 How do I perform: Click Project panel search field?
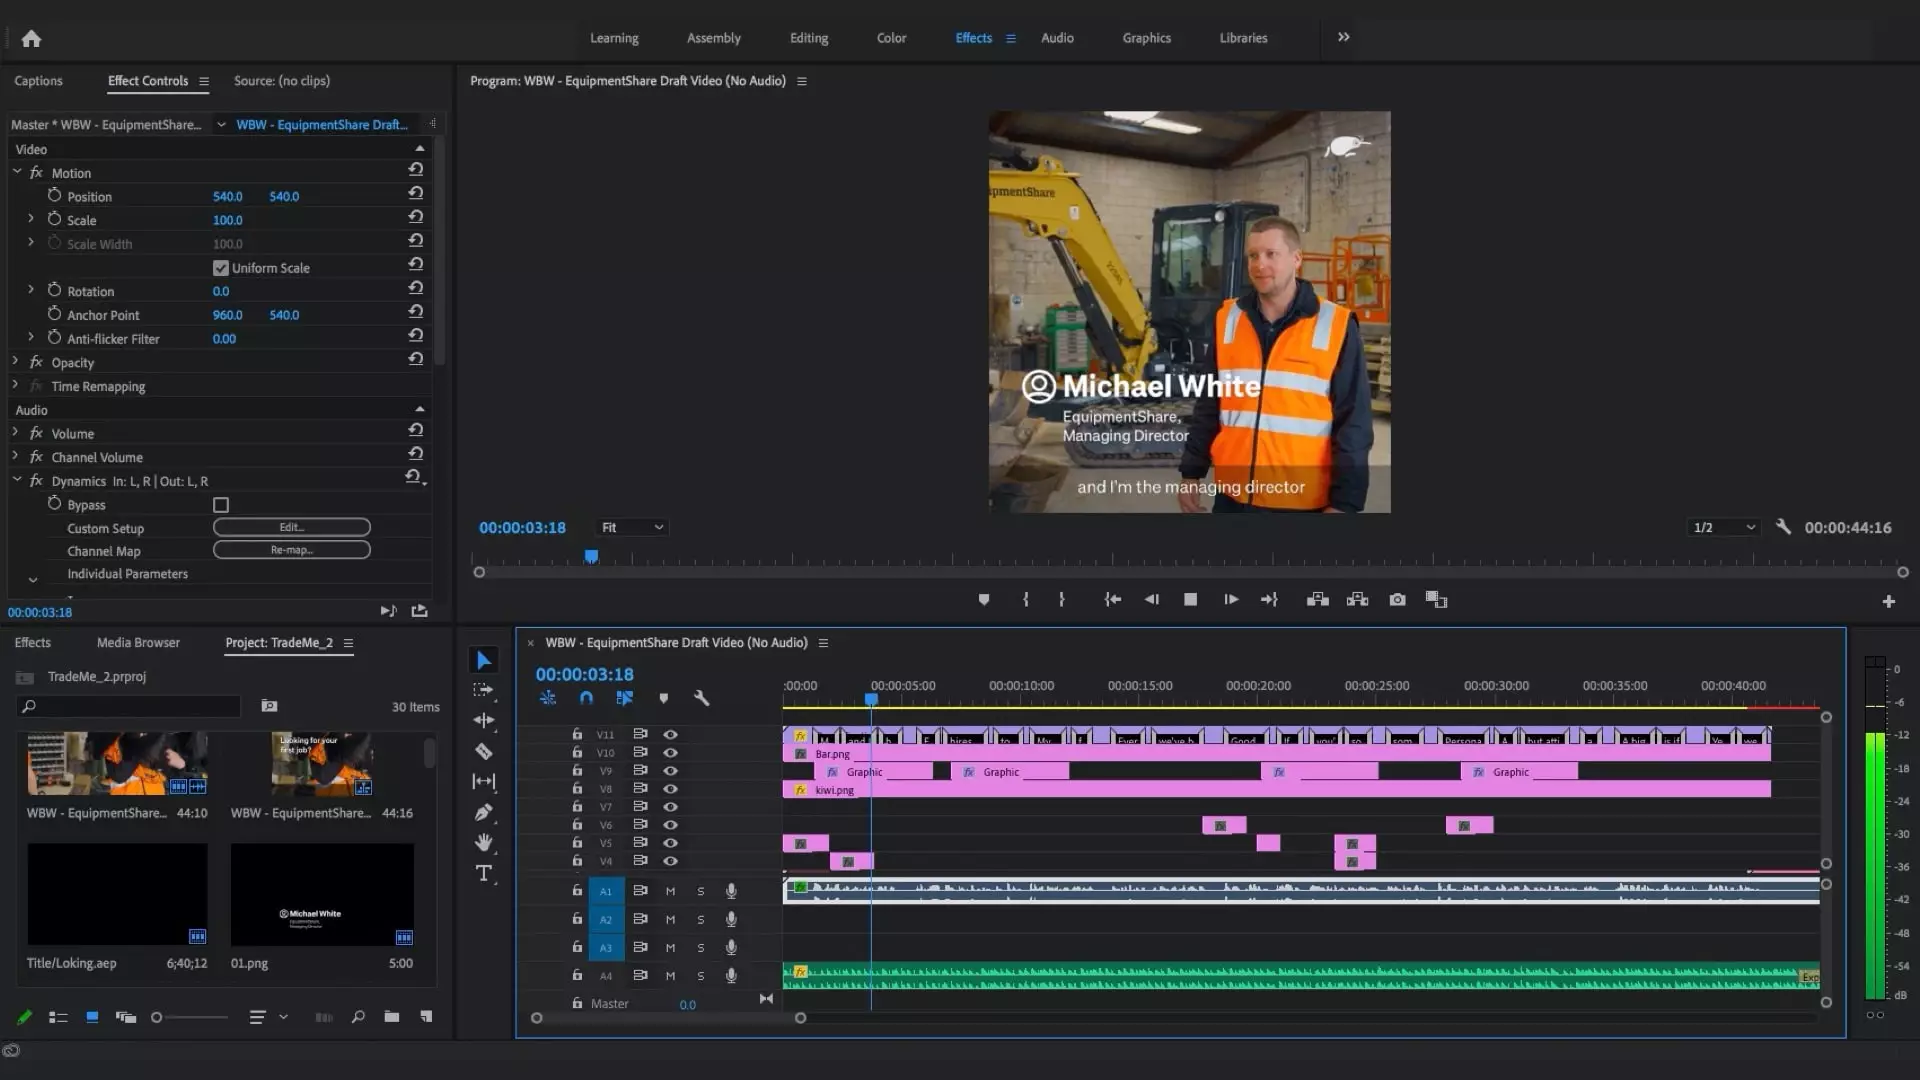(129, 706)
